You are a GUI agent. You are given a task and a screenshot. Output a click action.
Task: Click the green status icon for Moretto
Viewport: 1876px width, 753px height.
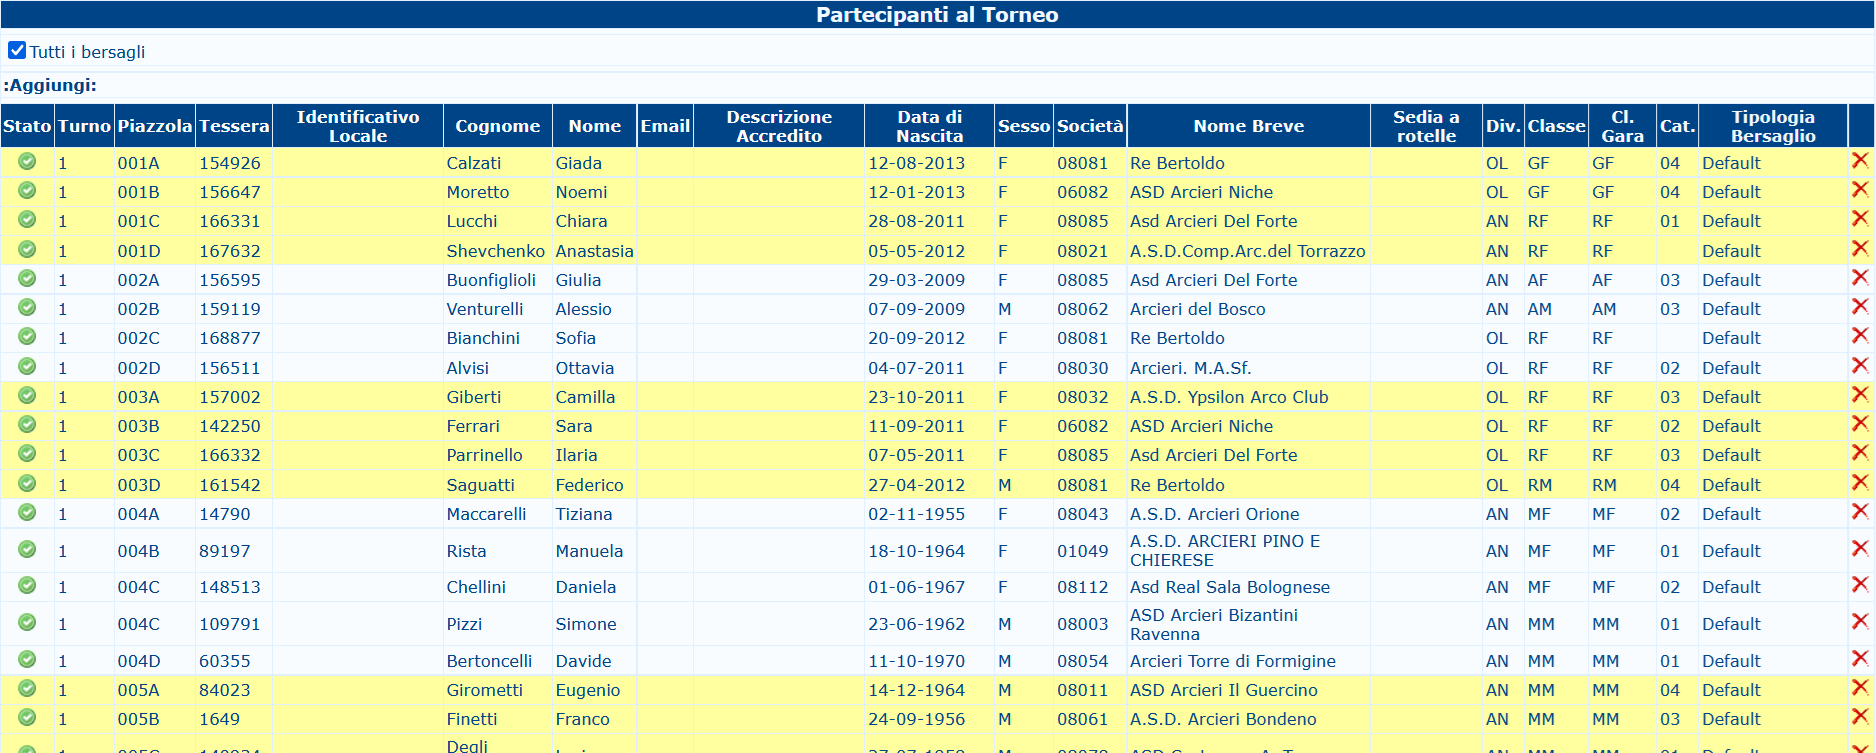27,190
